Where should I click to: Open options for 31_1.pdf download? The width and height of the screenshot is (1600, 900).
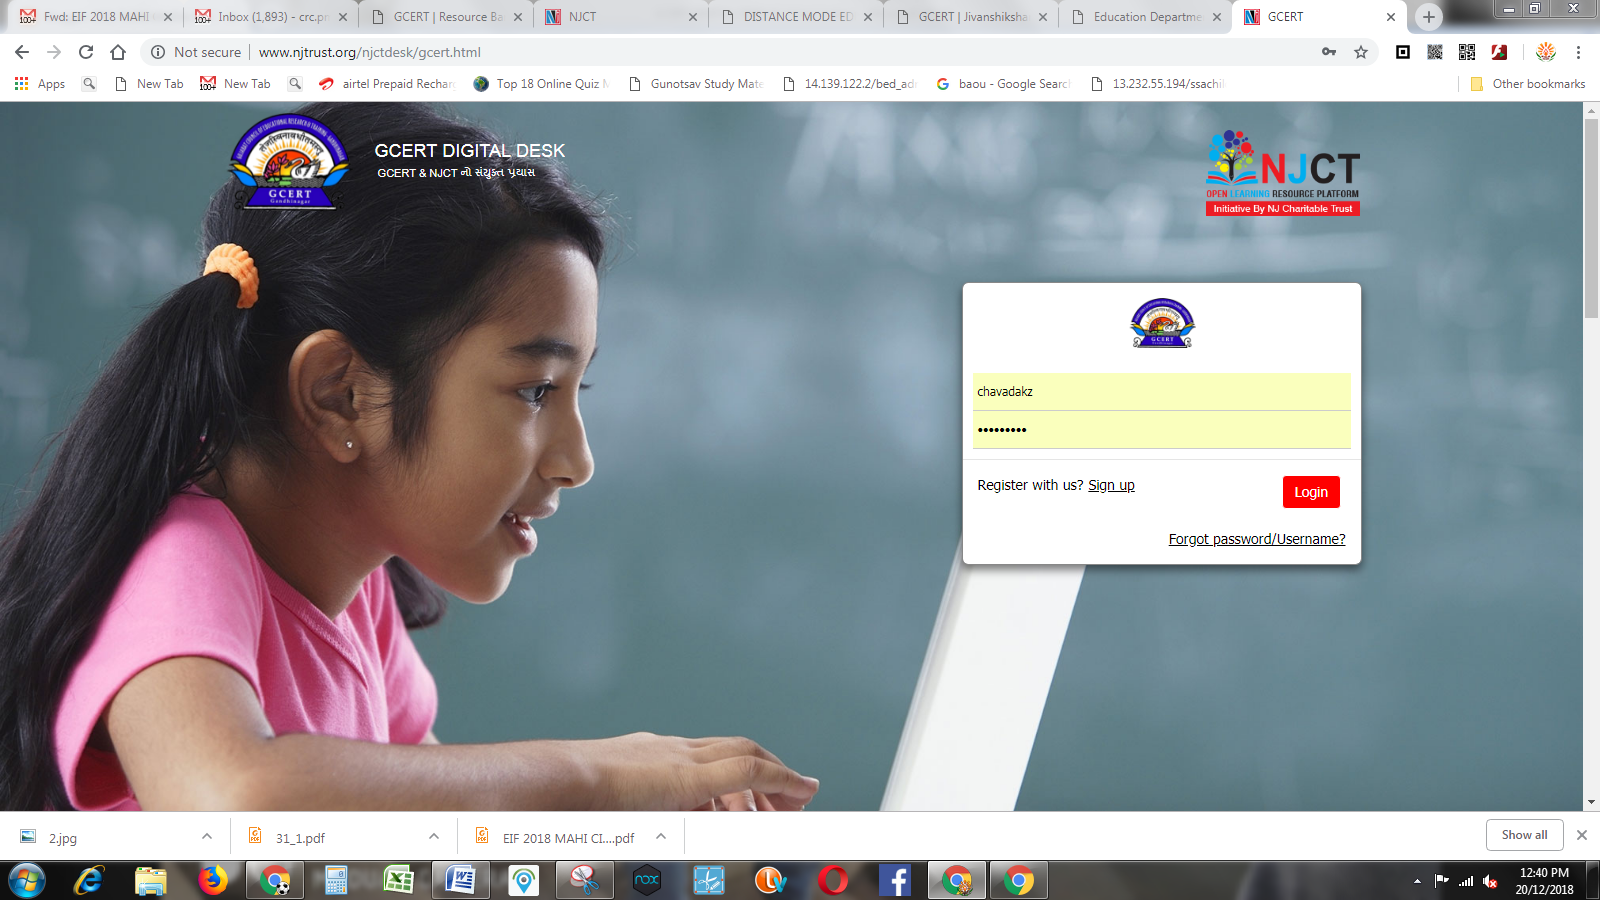pyautogui.click(x=434, y=837)
